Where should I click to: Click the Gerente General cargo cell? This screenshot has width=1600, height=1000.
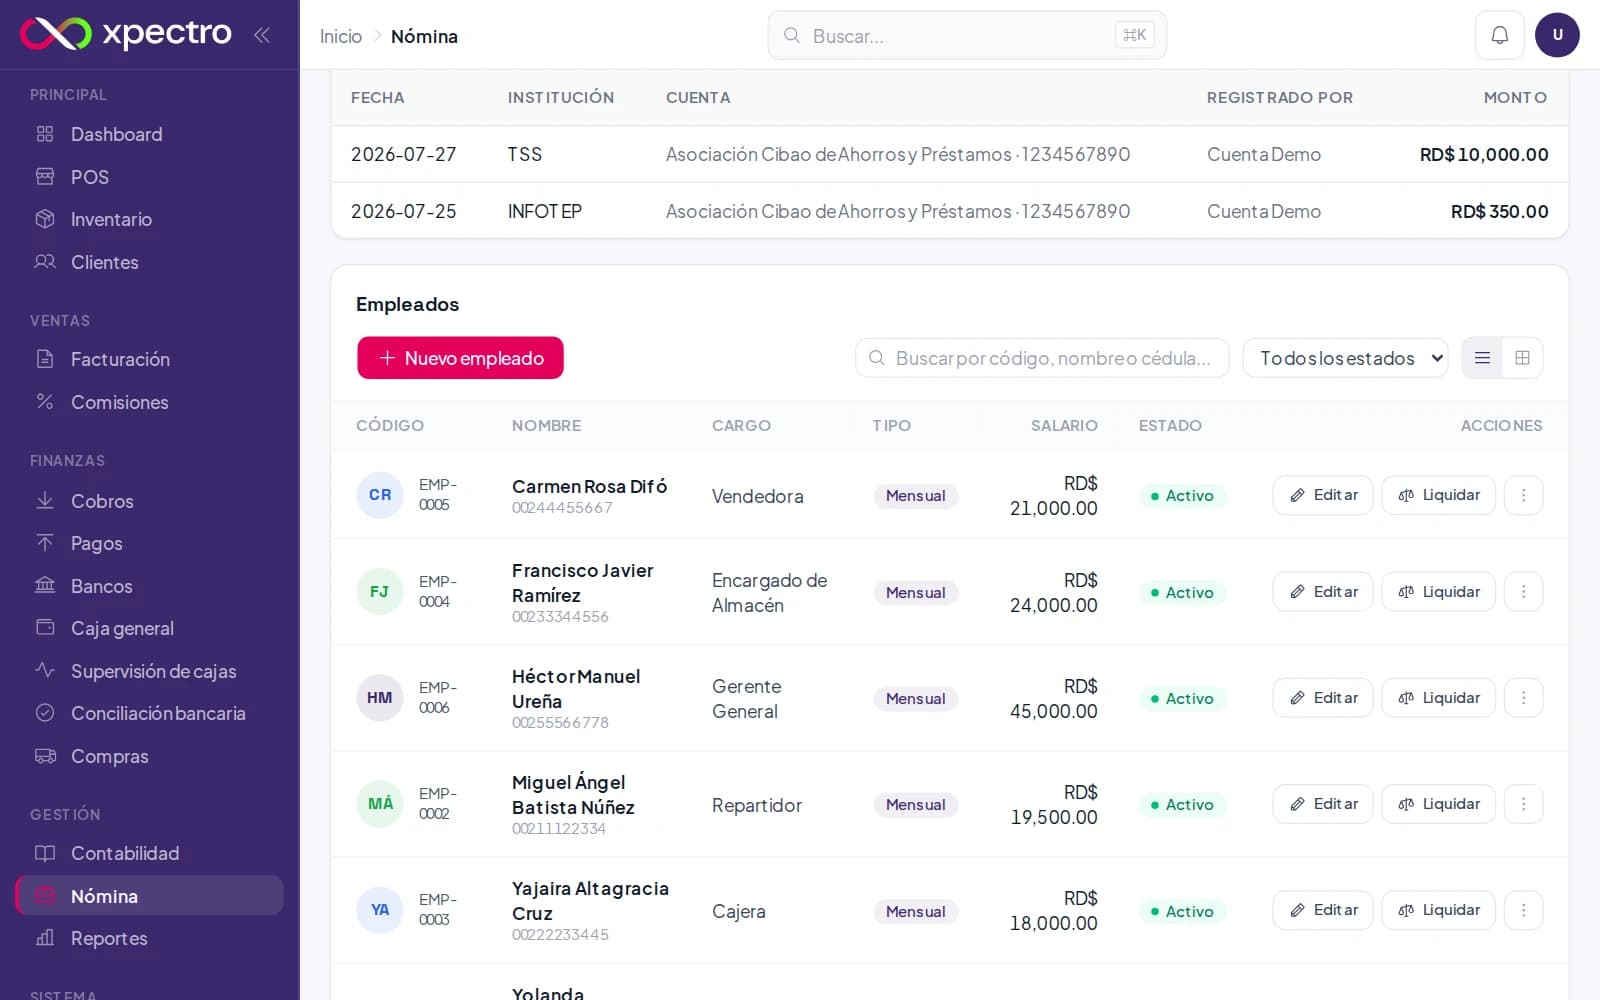coord(746,698)
